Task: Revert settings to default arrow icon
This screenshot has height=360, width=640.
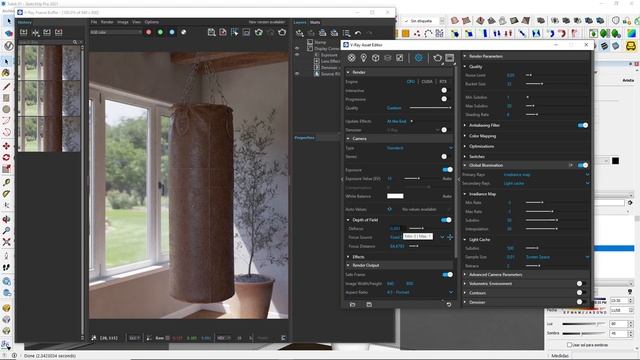Action: click(x=449, y=304)
